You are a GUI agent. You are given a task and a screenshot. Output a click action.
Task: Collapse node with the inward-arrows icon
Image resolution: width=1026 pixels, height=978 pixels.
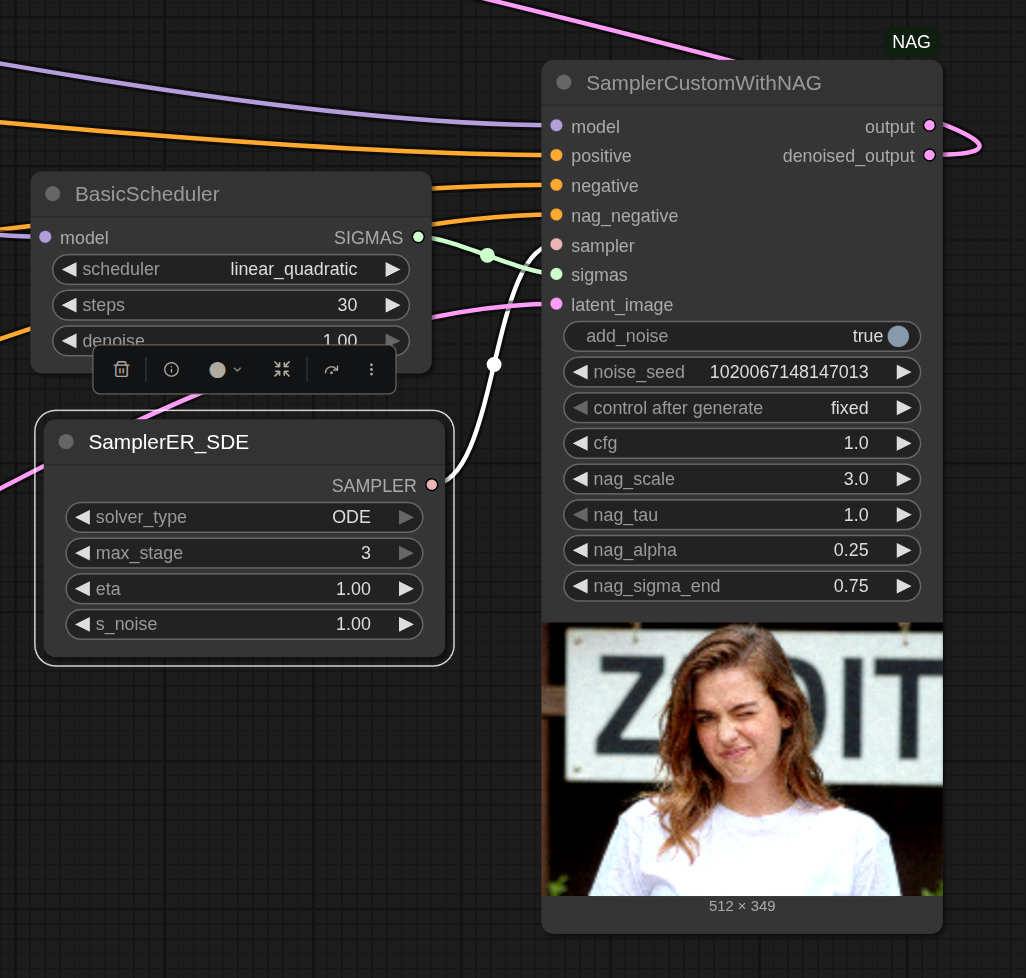coord(282,370)
